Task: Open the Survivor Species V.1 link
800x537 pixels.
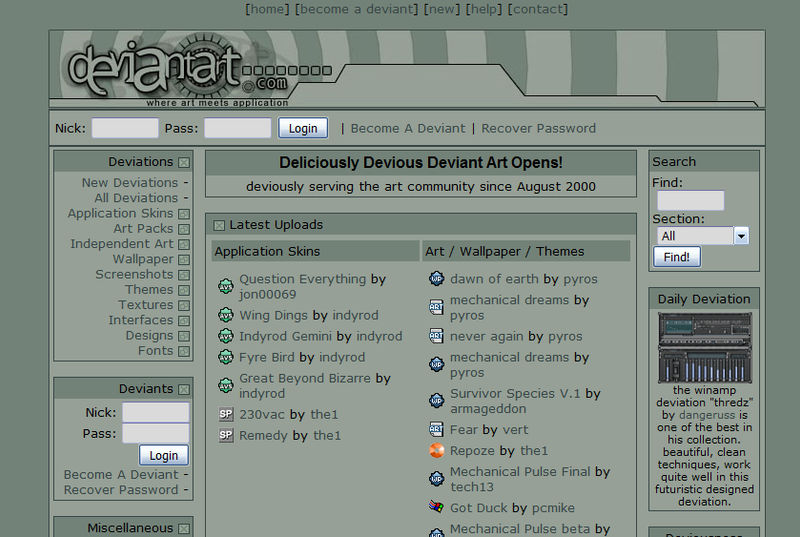Action: [x=515, y=393]
